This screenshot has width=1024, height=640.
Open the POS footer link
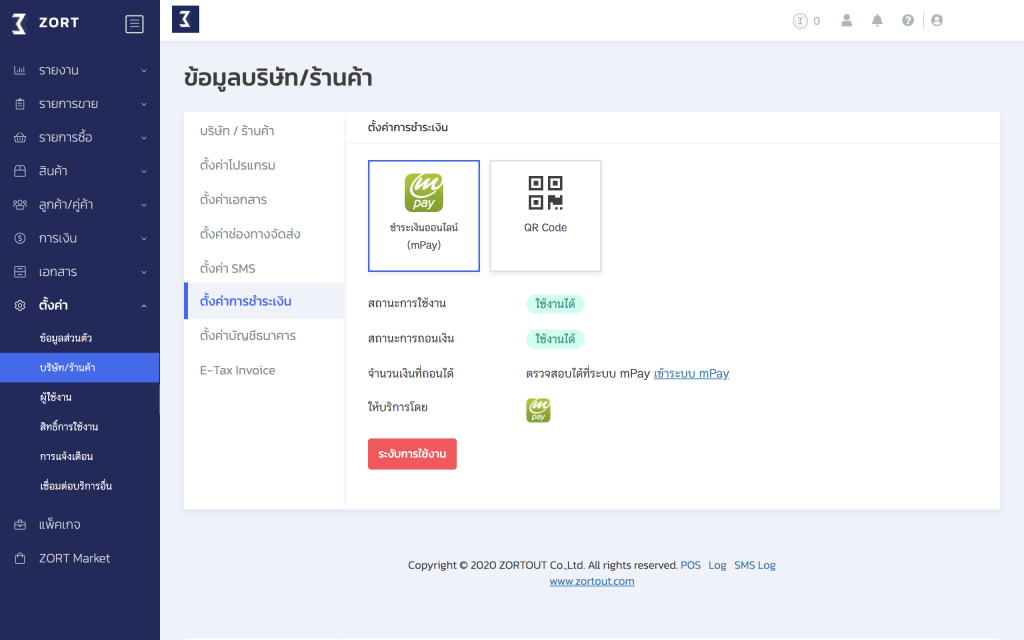point(690,566)
